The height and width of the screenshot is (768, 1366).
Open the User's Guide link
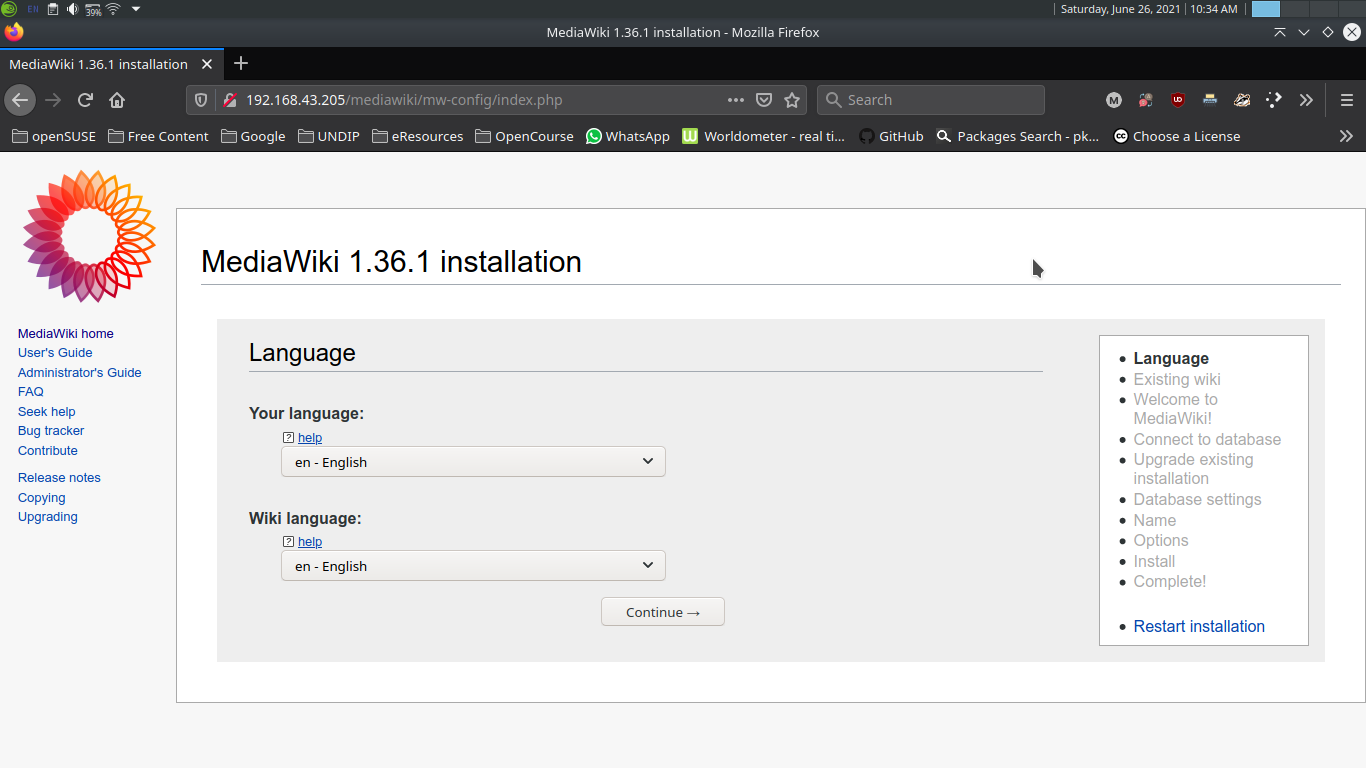[55, 353]
